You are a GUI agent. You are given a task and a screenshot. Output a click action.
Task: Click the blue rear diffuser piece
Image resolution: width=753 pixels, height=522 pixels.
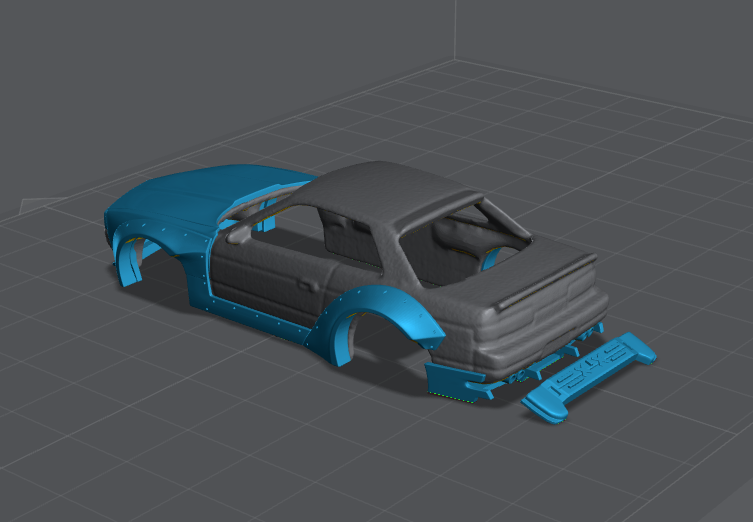460,382
